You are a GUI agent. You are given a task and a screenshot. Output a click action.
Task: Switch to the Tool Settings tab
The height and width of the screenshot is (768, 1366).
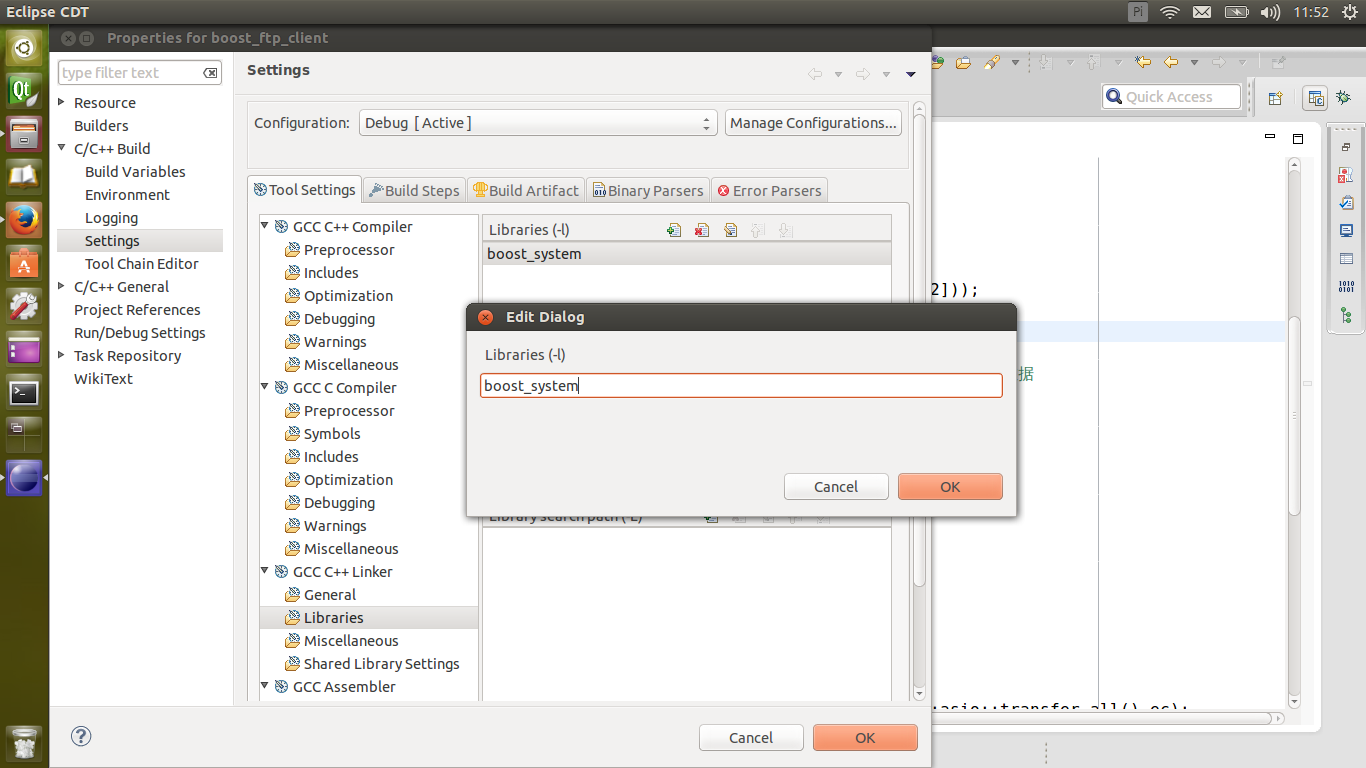tap(305, 189)
